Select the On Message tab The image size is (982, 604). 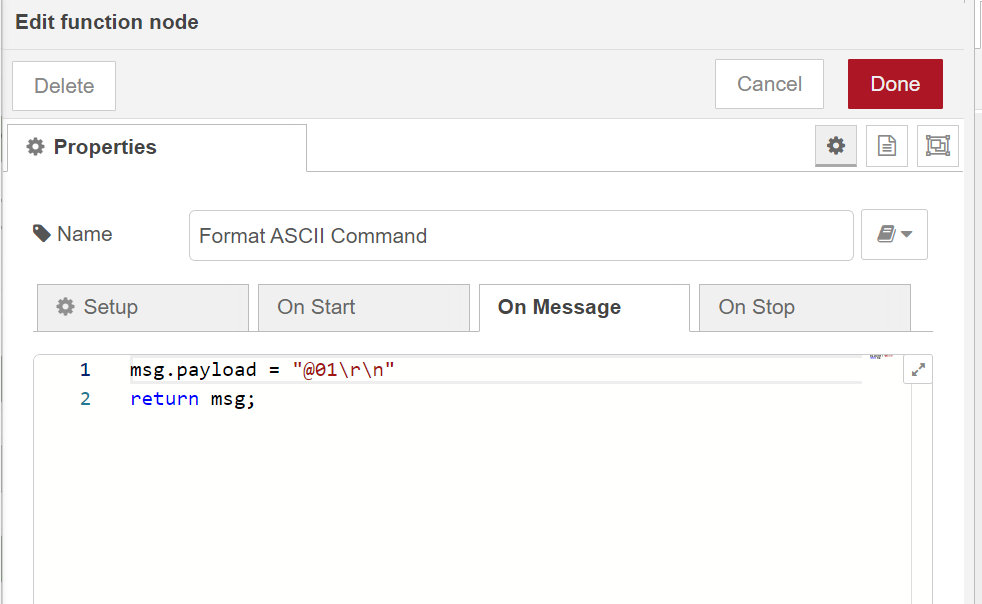(x=583, y=307)
